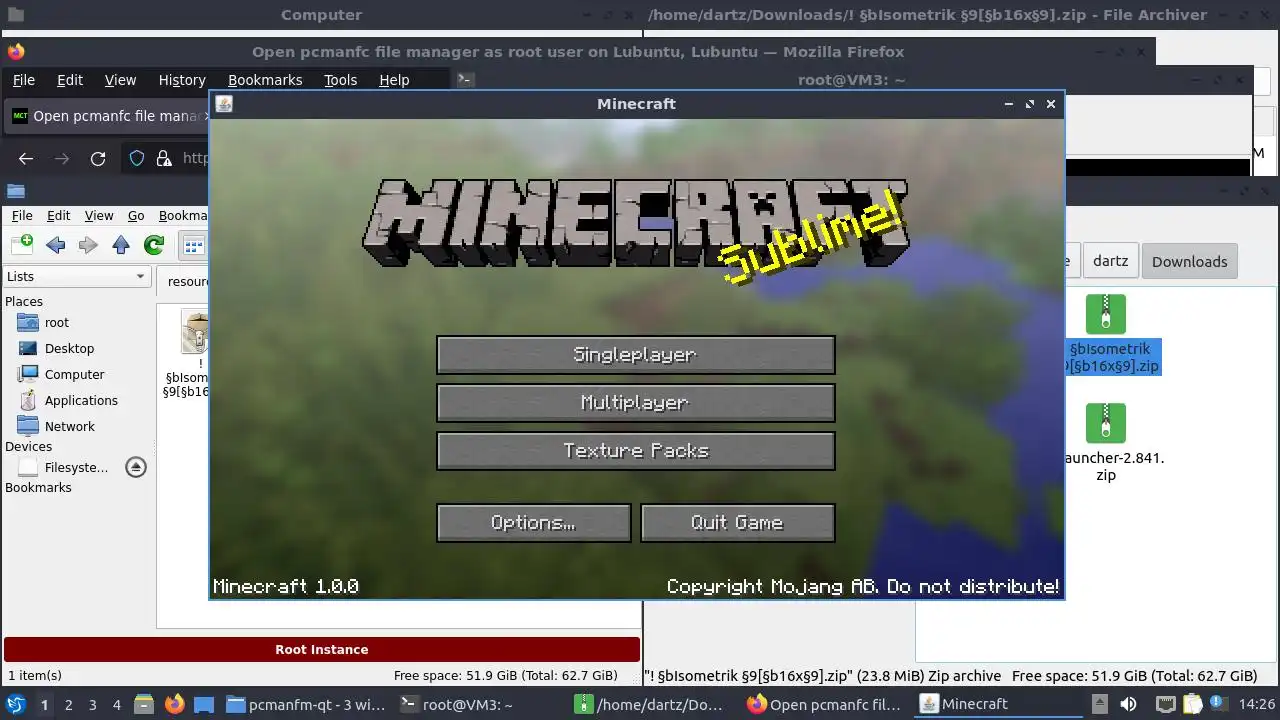Click dartz path button in file manager
The height and width of the screenshot is (720, 1280).
1110,261
